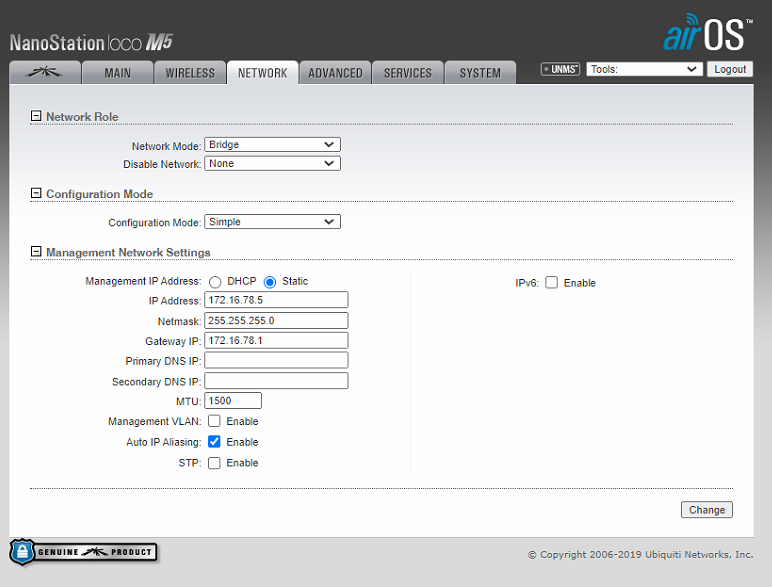Viewport: 772px width, 587px height.
Task: Click the Logout button
Action: (x=730, y=69)
